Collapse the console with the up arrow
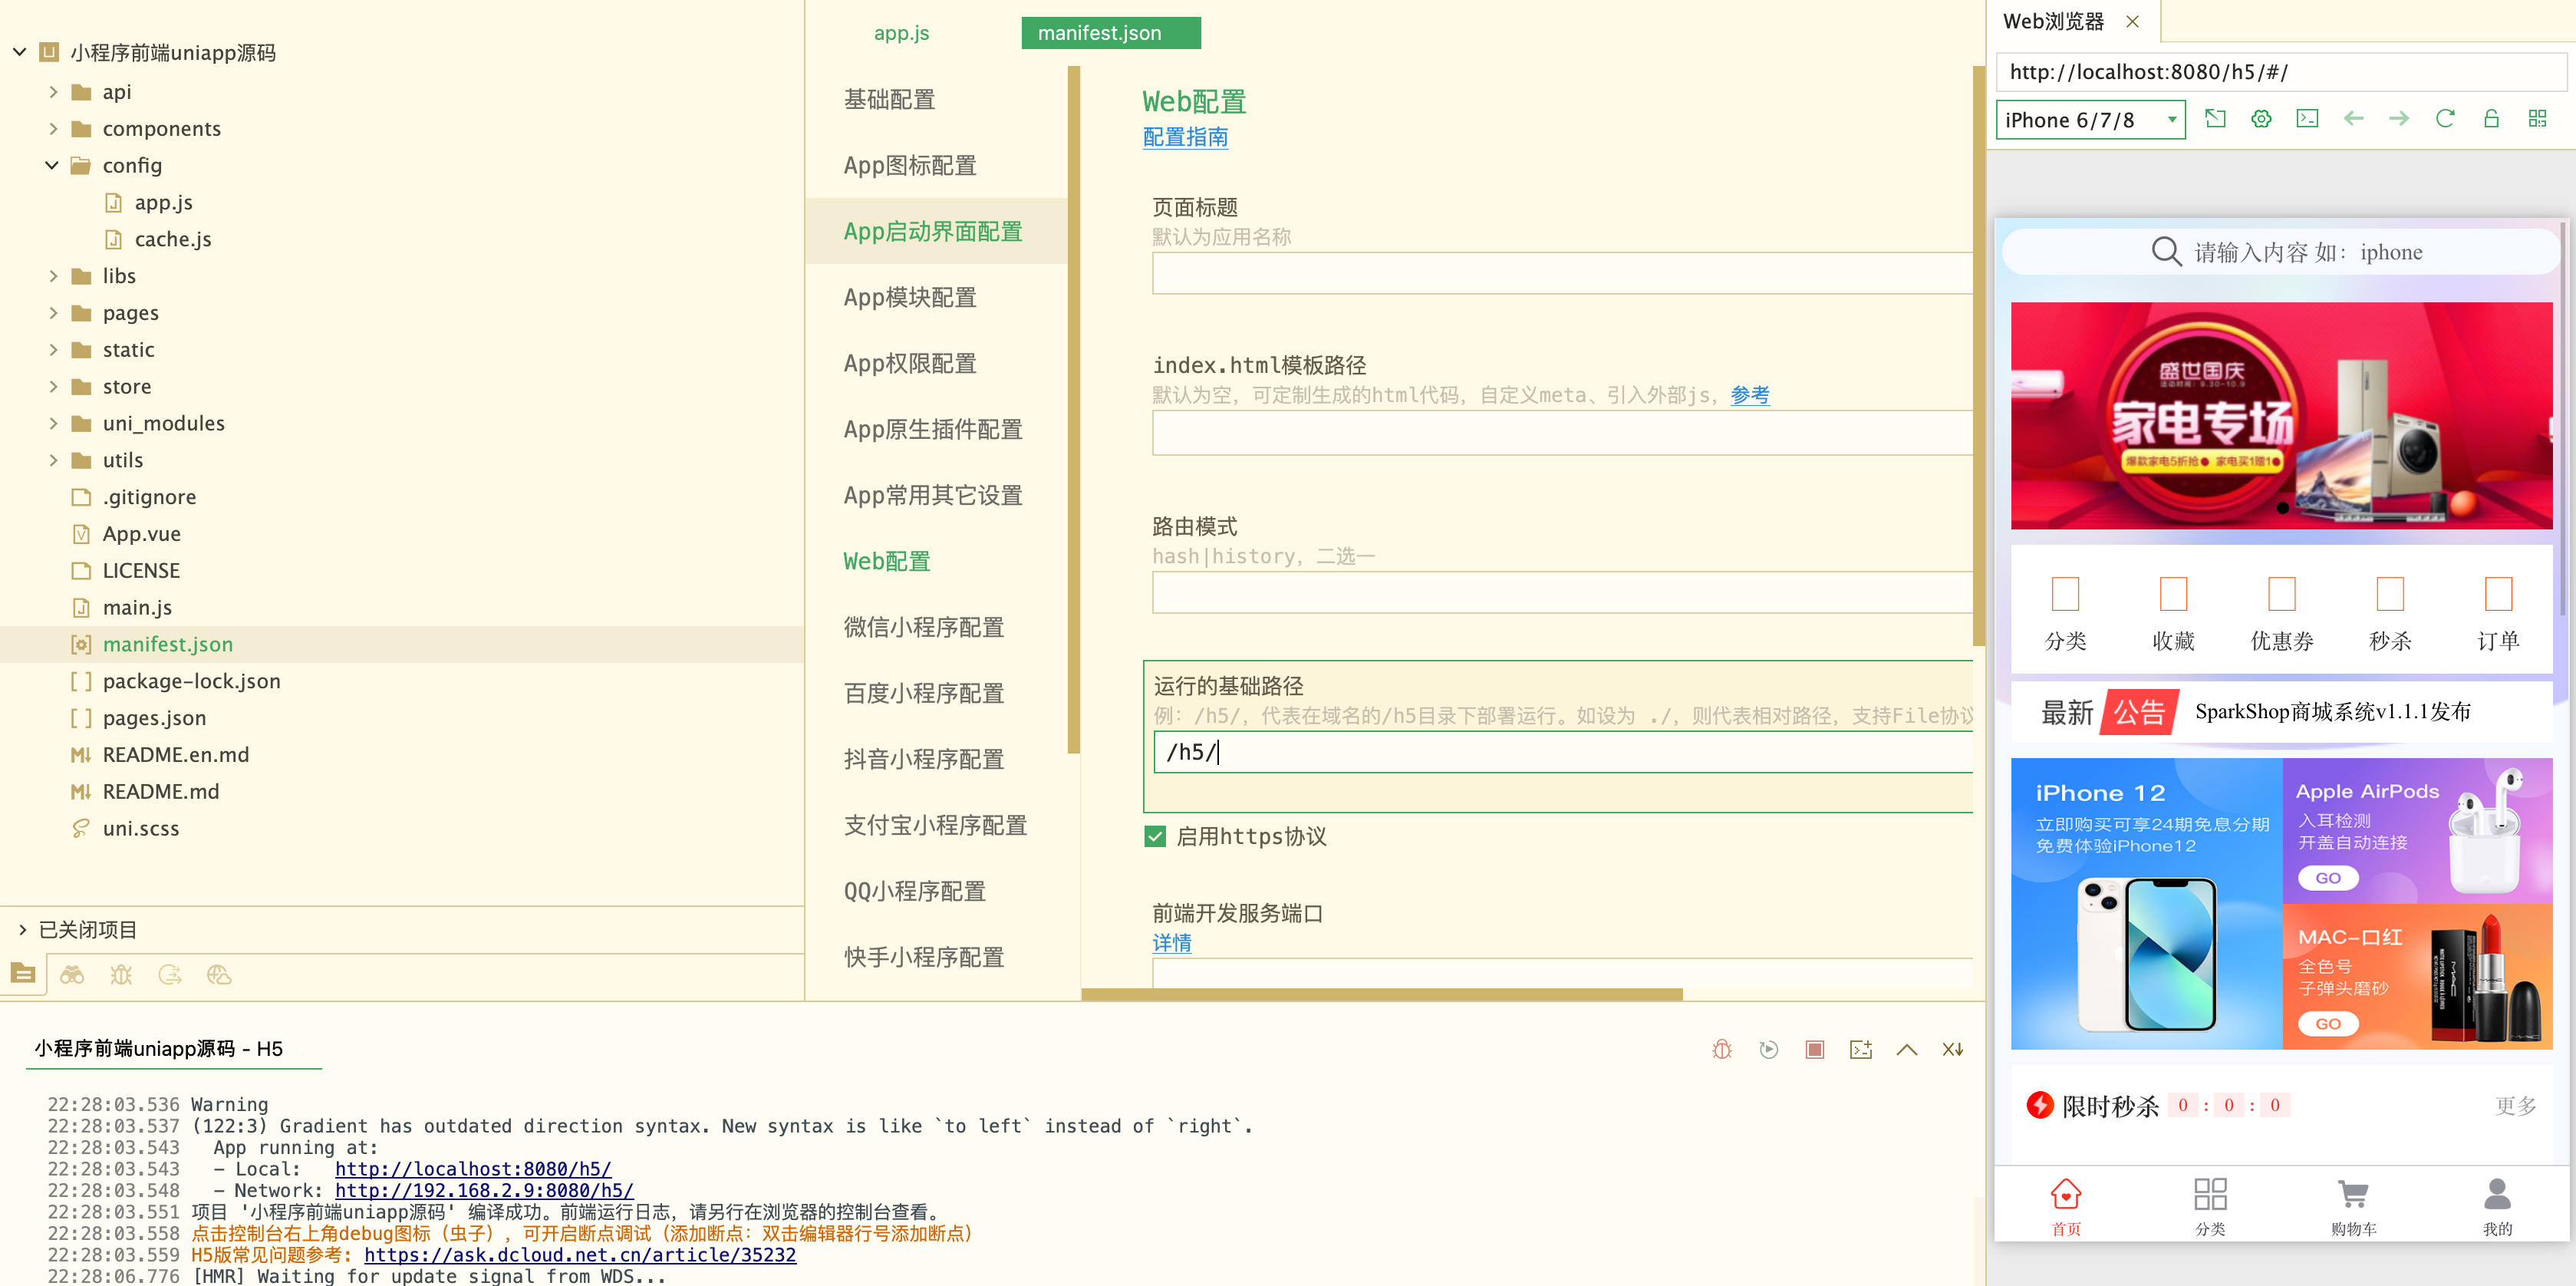The image size is (2576, 1286). 1906,1049
